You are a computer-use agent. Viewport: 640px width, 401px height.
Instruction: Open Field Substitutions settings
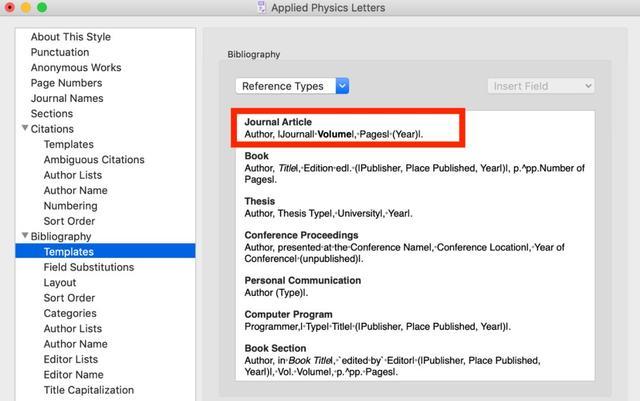click(89, 267)
